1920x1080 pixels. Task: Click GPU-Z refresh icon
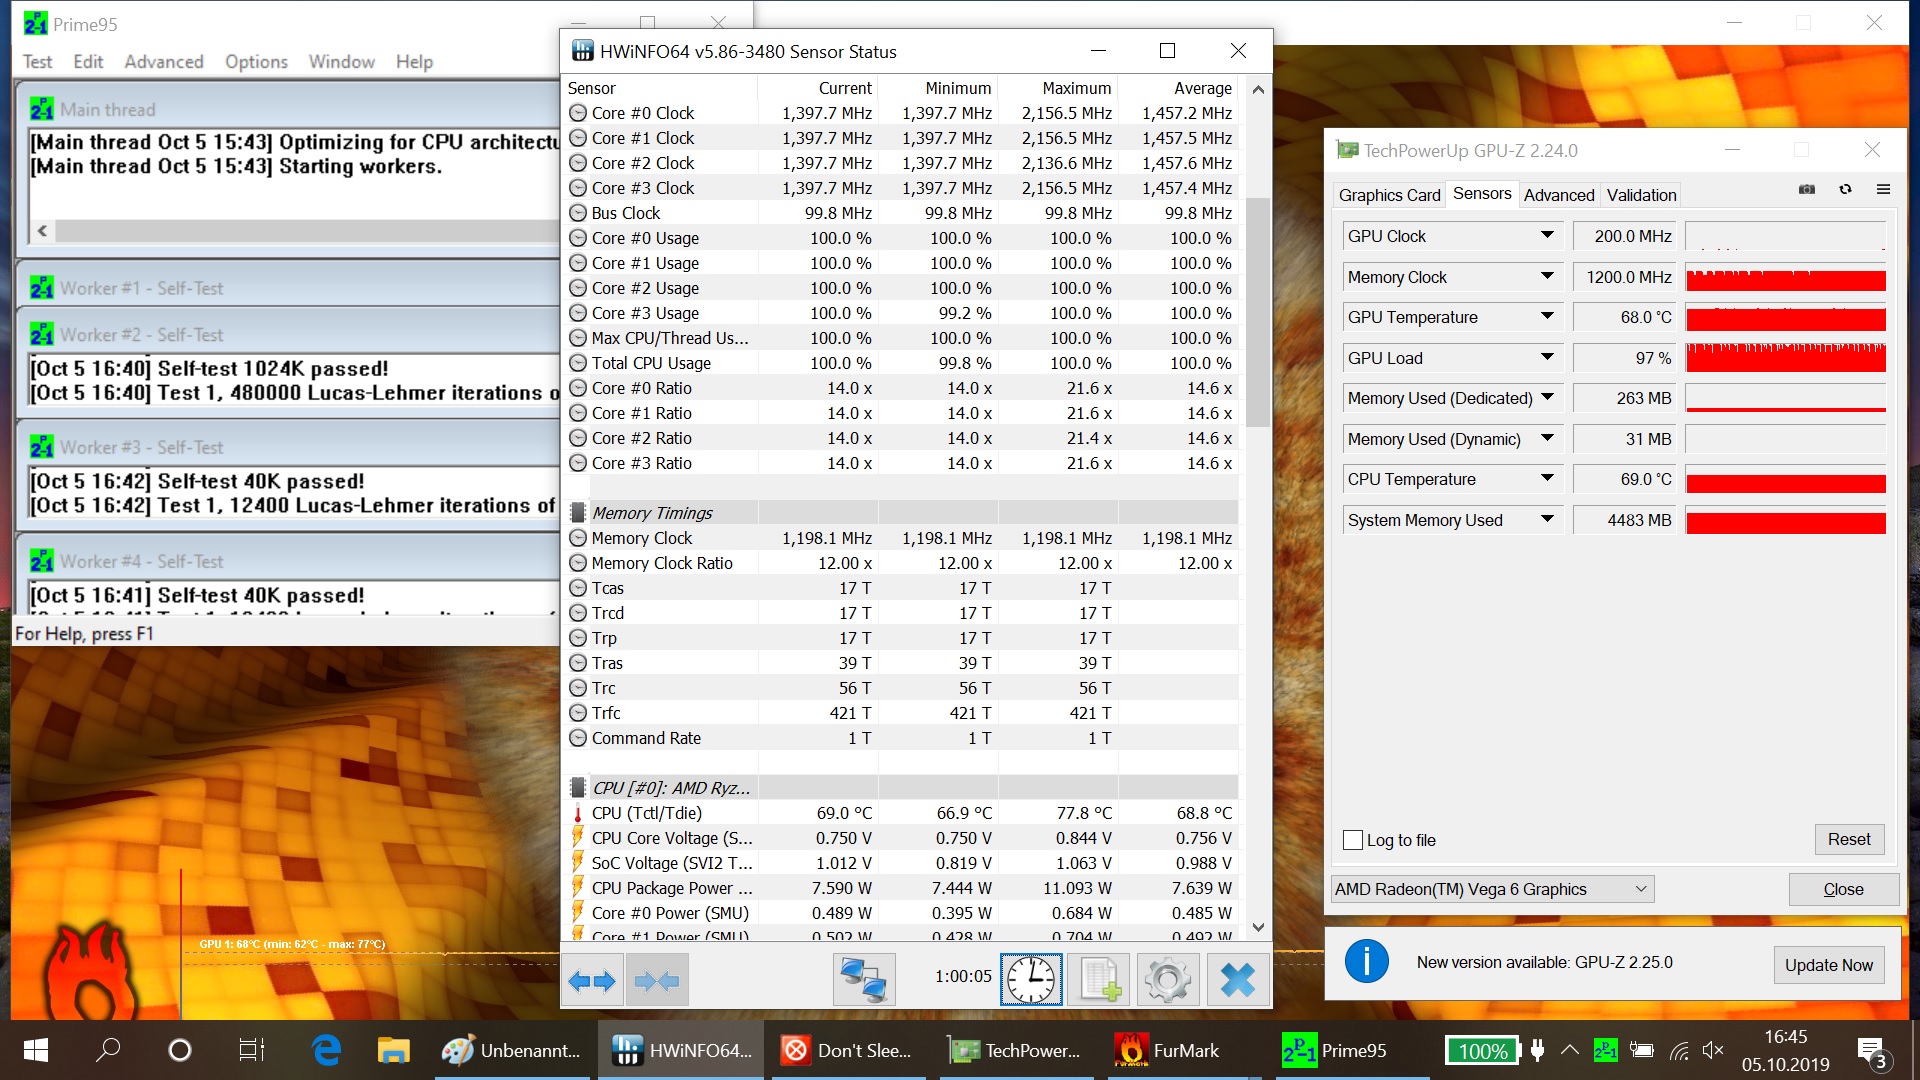pos(1845,190)
